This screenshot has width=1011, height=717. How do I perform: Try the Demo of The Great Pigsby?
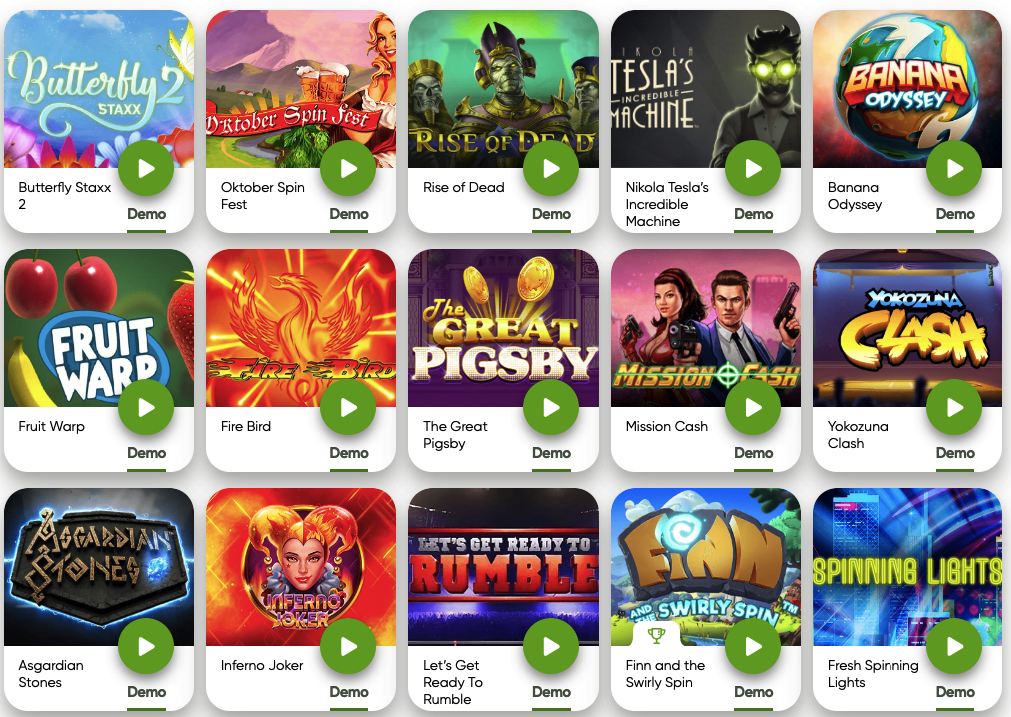tap(551, 453)
